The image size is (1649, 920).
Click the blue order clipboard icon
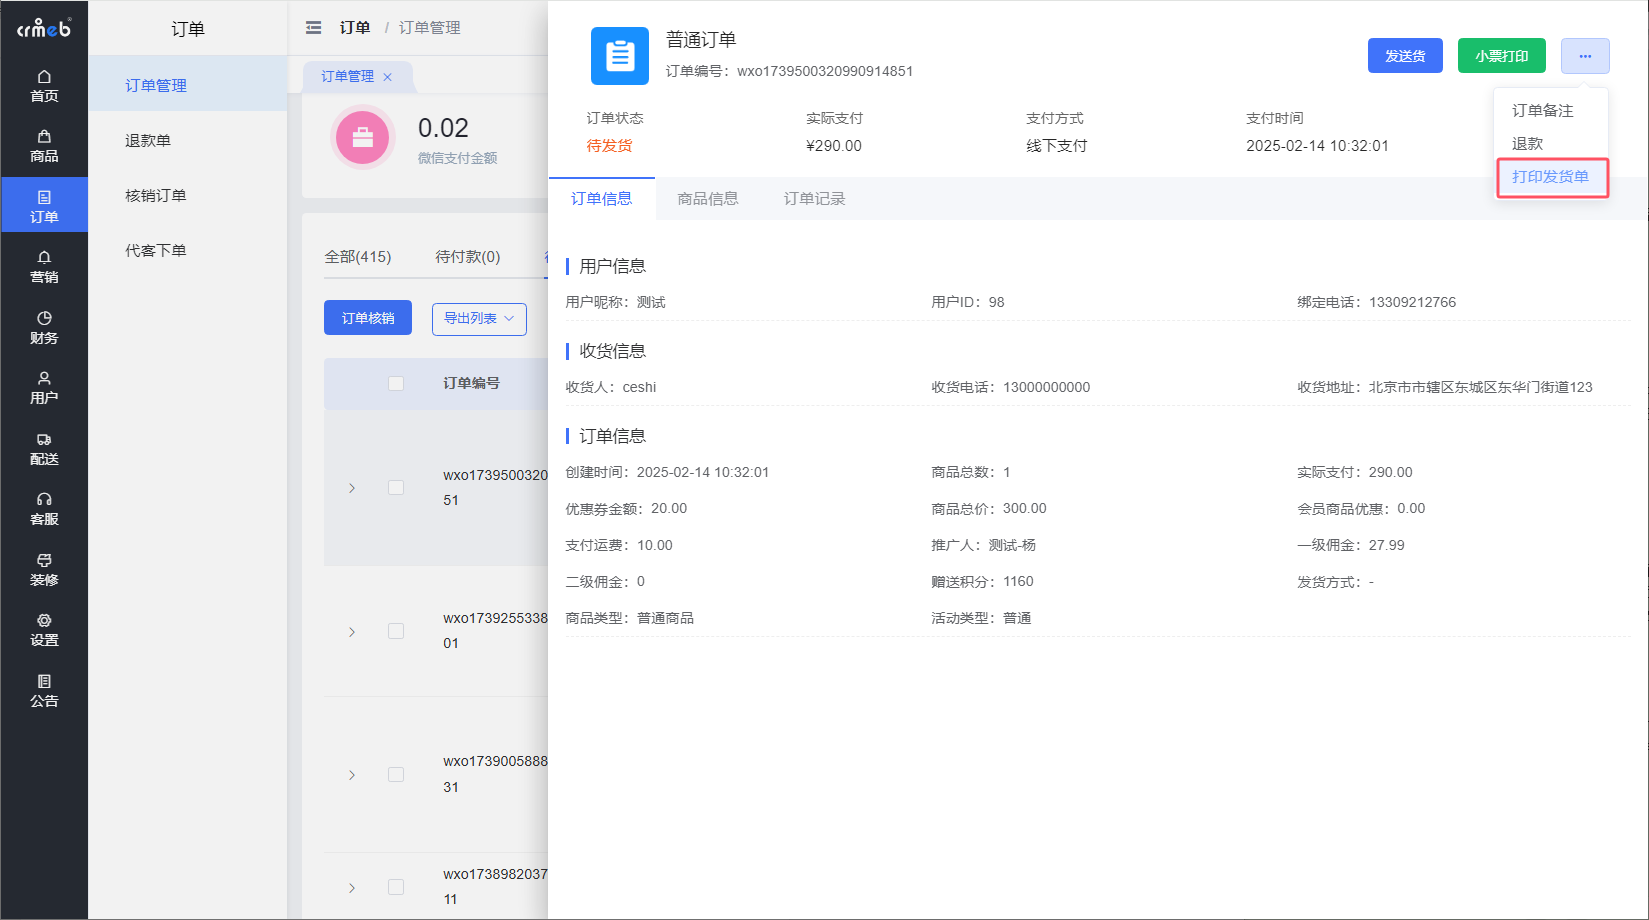pyautogui.click(x=620, y=56)
